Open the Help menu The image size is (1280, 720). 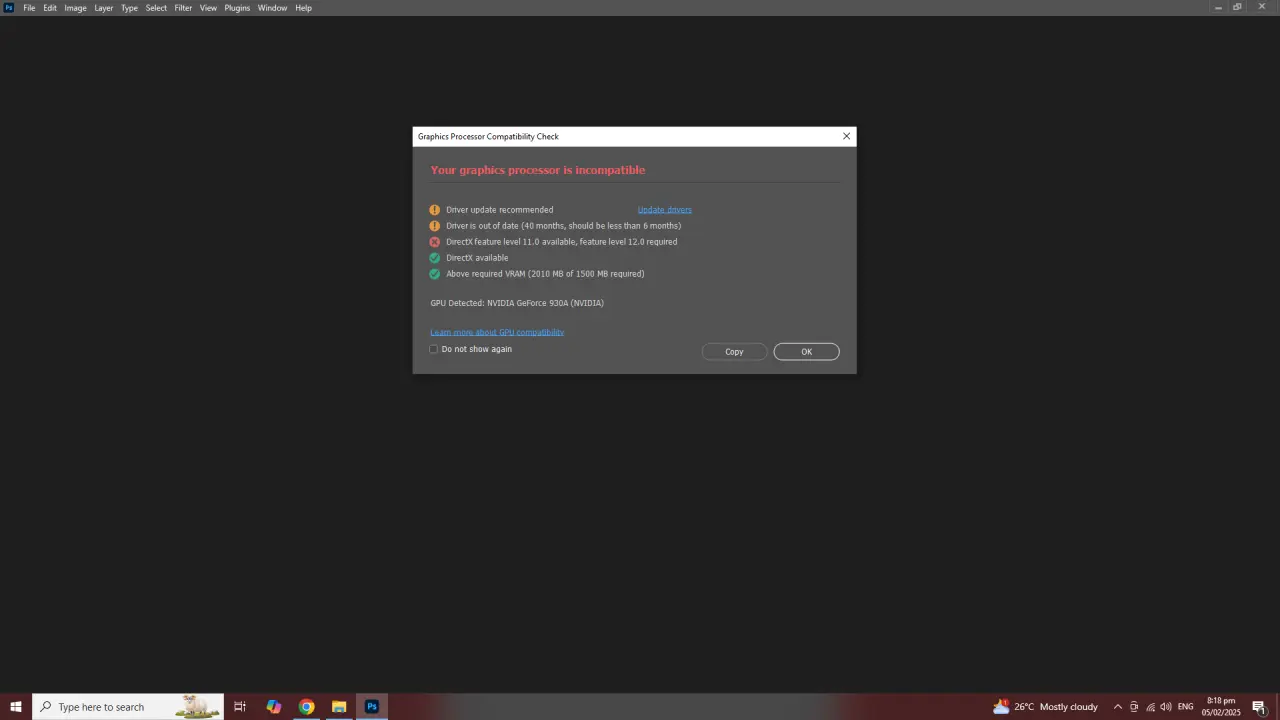[303, 8]
